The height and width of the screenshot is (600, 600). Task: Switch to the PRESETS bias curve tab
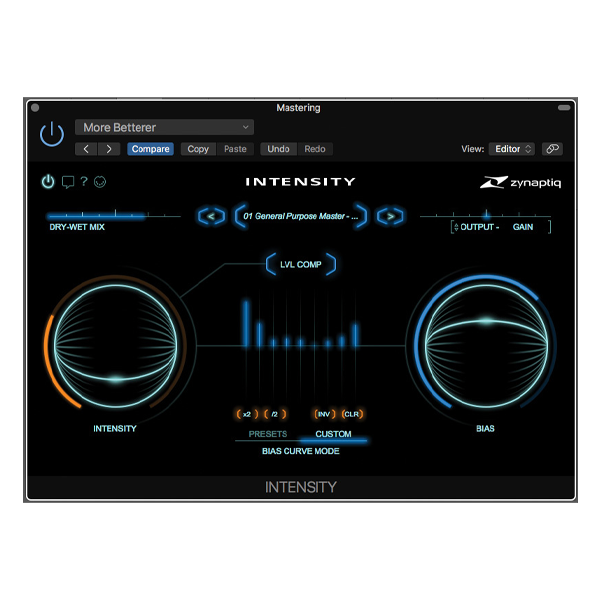[268, 434]
